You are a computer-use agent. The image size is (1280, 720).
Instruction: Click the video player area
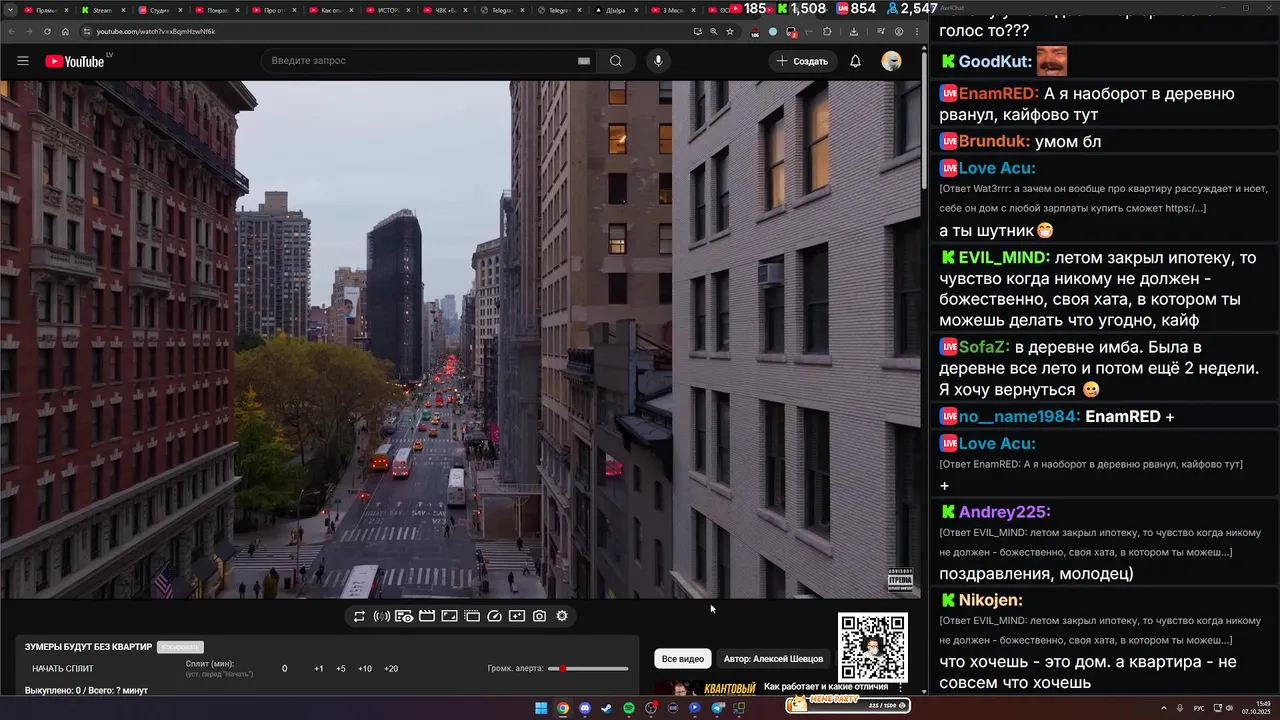(460, 340)
